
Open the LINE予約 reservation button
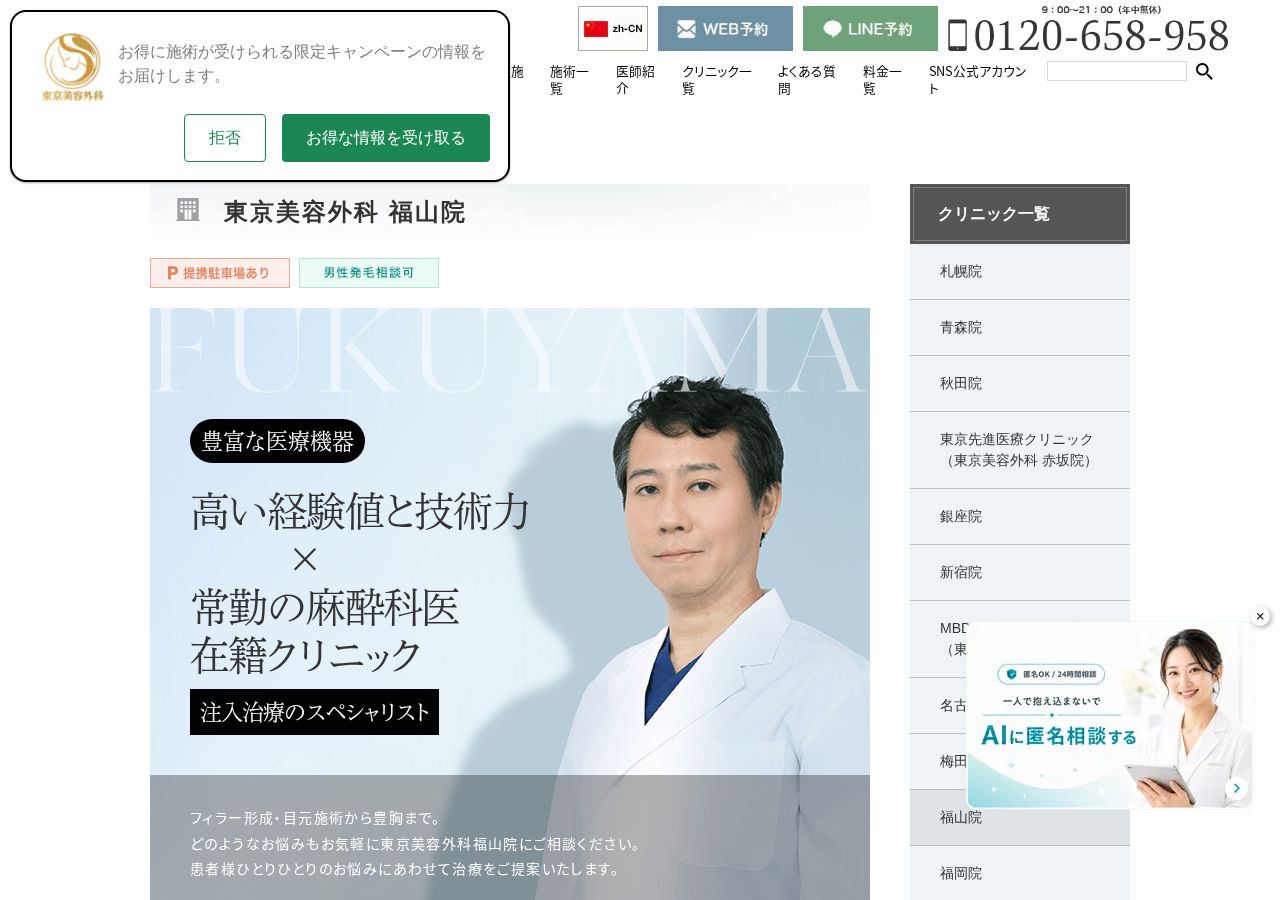click(870, 28)
